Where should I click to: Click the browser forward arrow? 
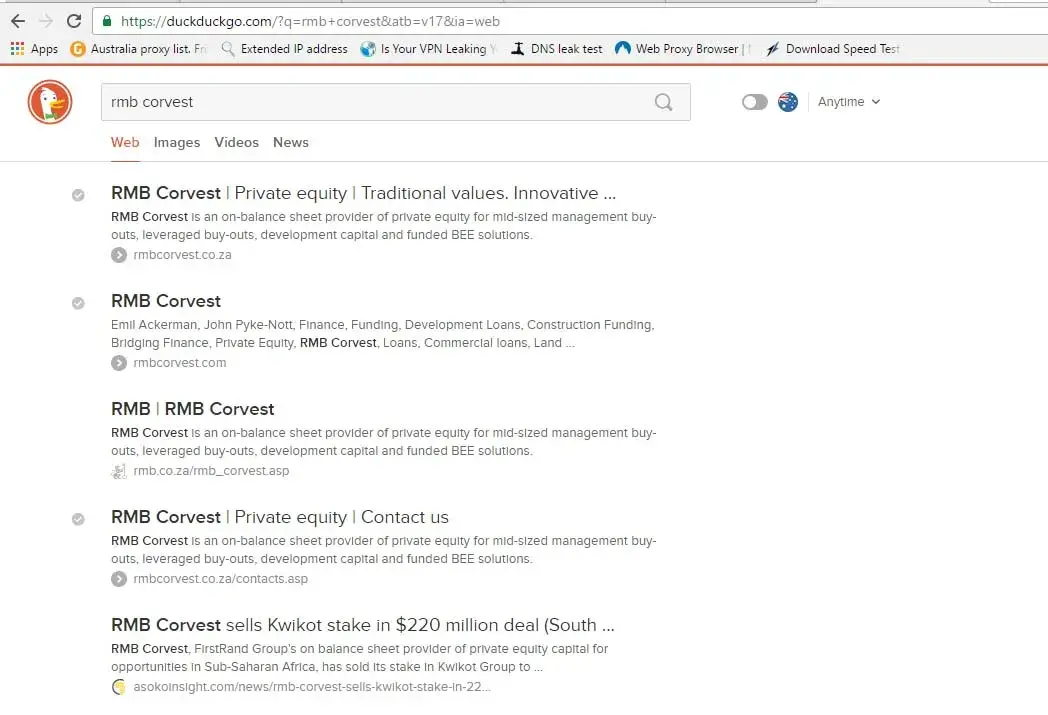click(x=46, y=21)
